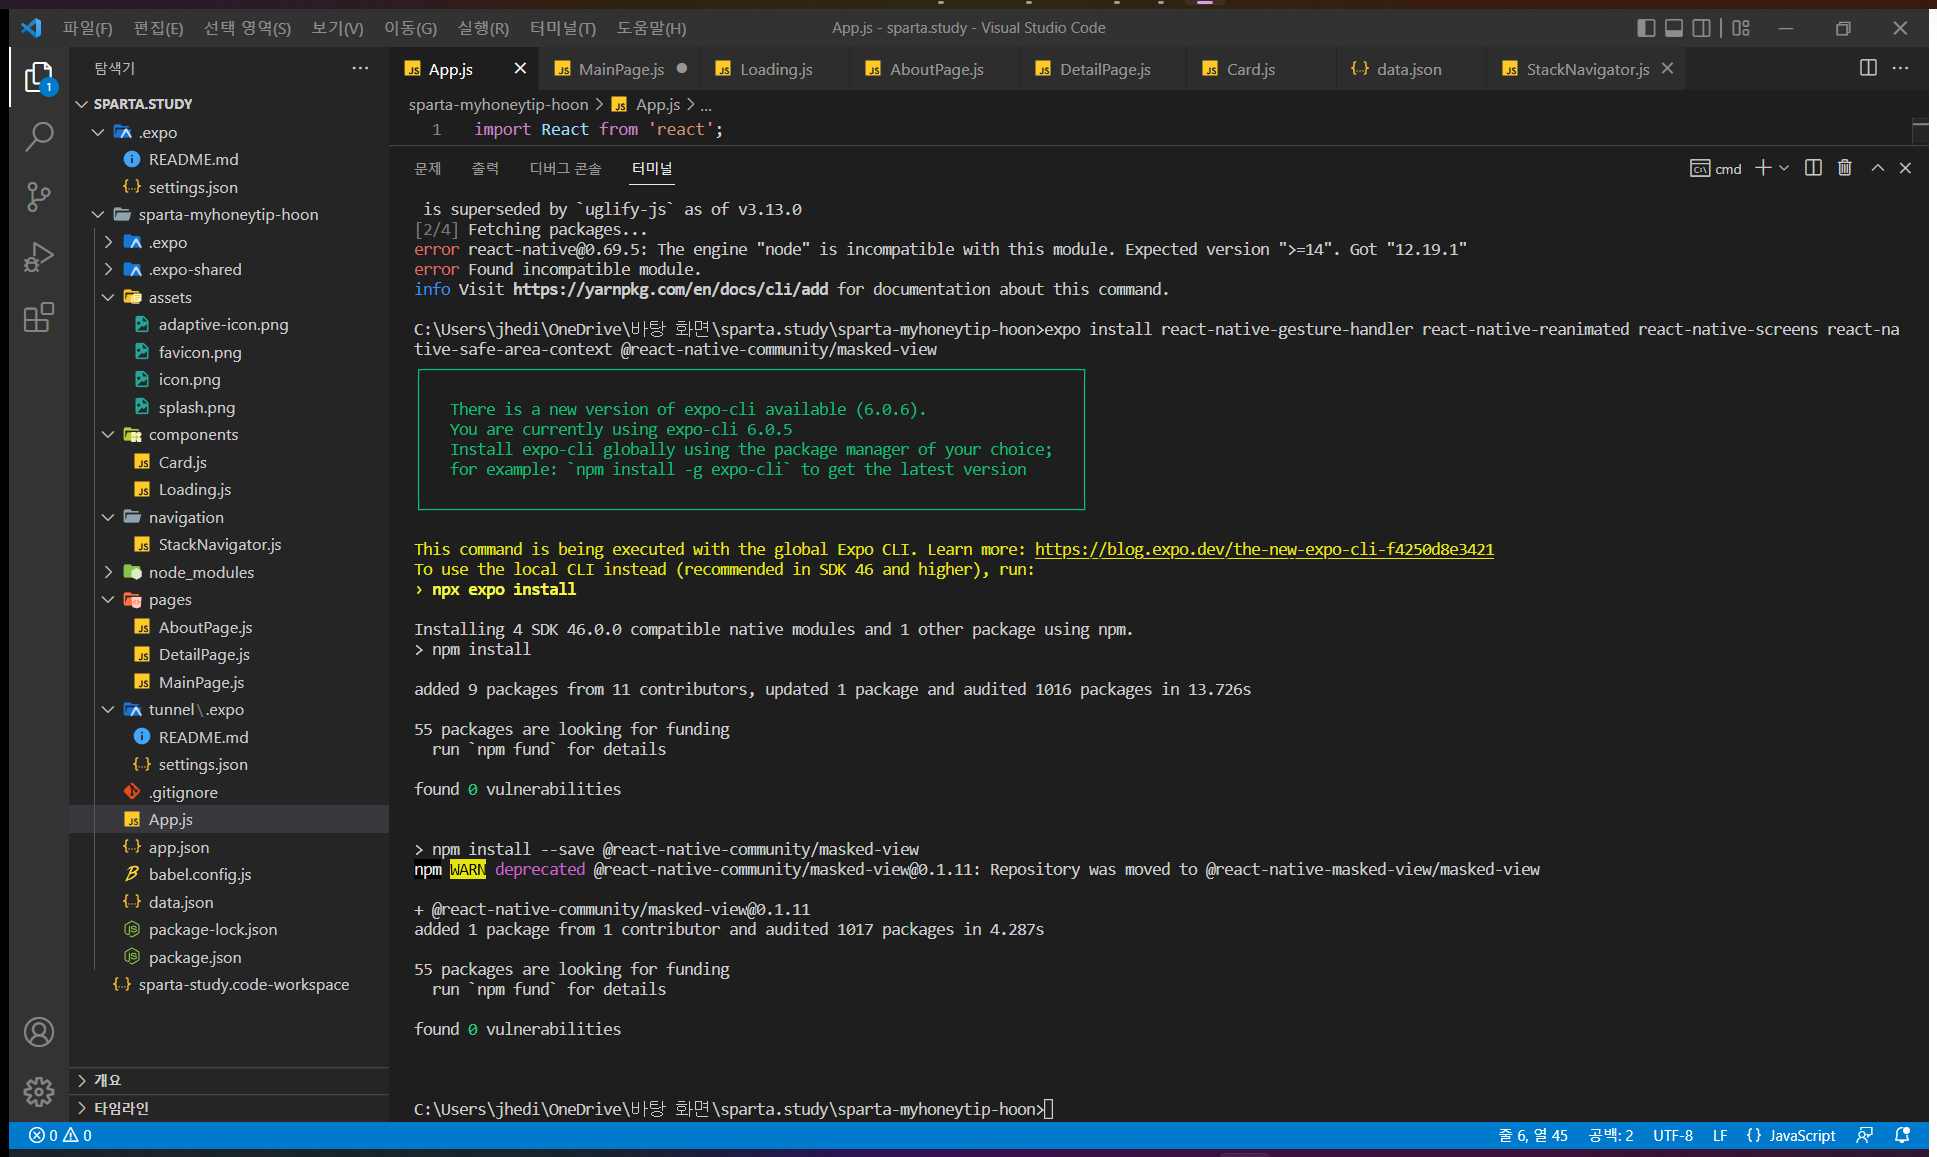Open the Customize Layout icon
Image resolution: width=1937 pixels, height=1157 pixels.
(x=1741, y=28)
